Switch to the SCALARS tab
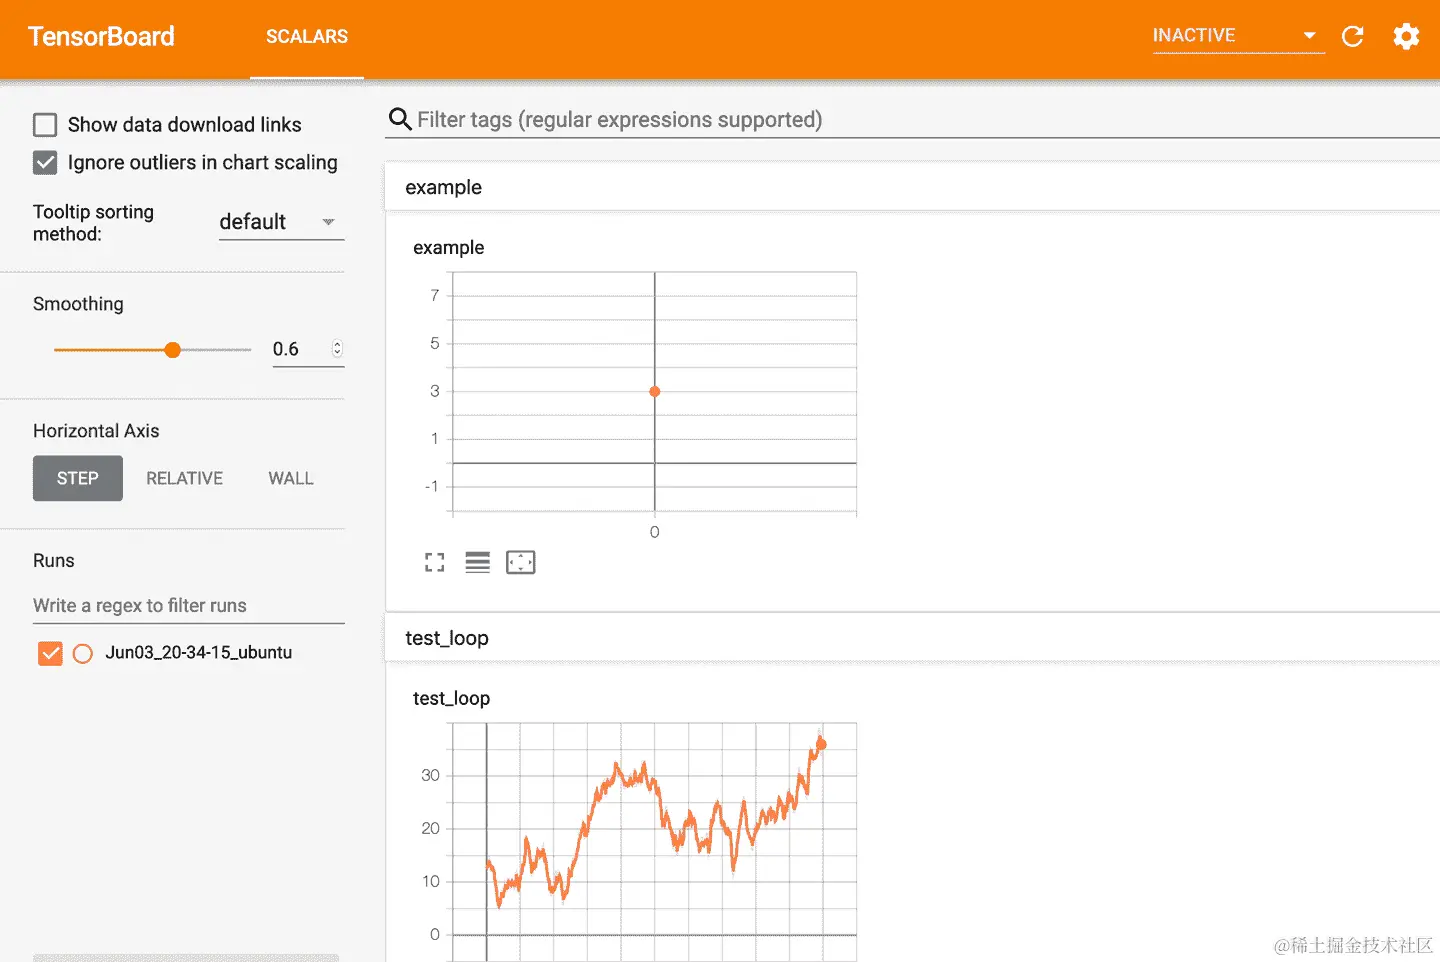 pyautogui.click(x=307, y=37)
